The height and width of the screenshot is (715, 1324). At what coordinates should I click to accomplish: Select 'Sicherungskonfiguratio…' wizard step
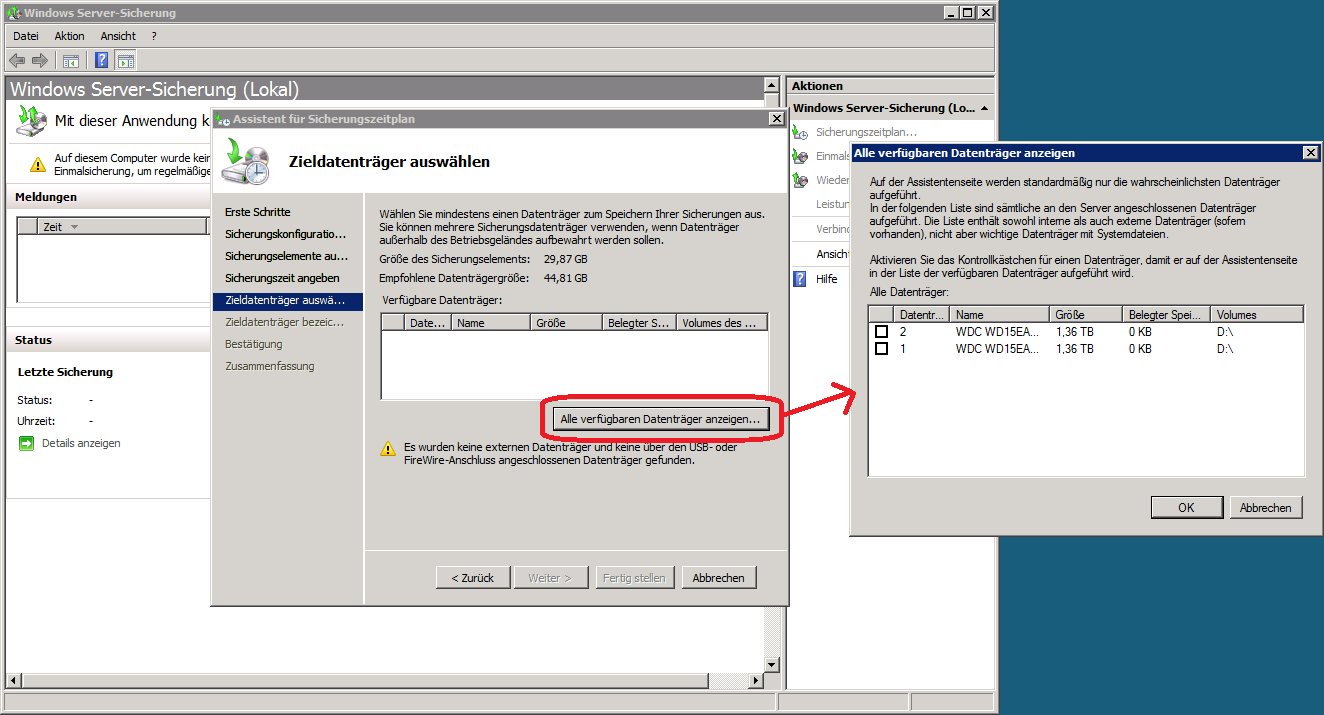pos(286,234)
